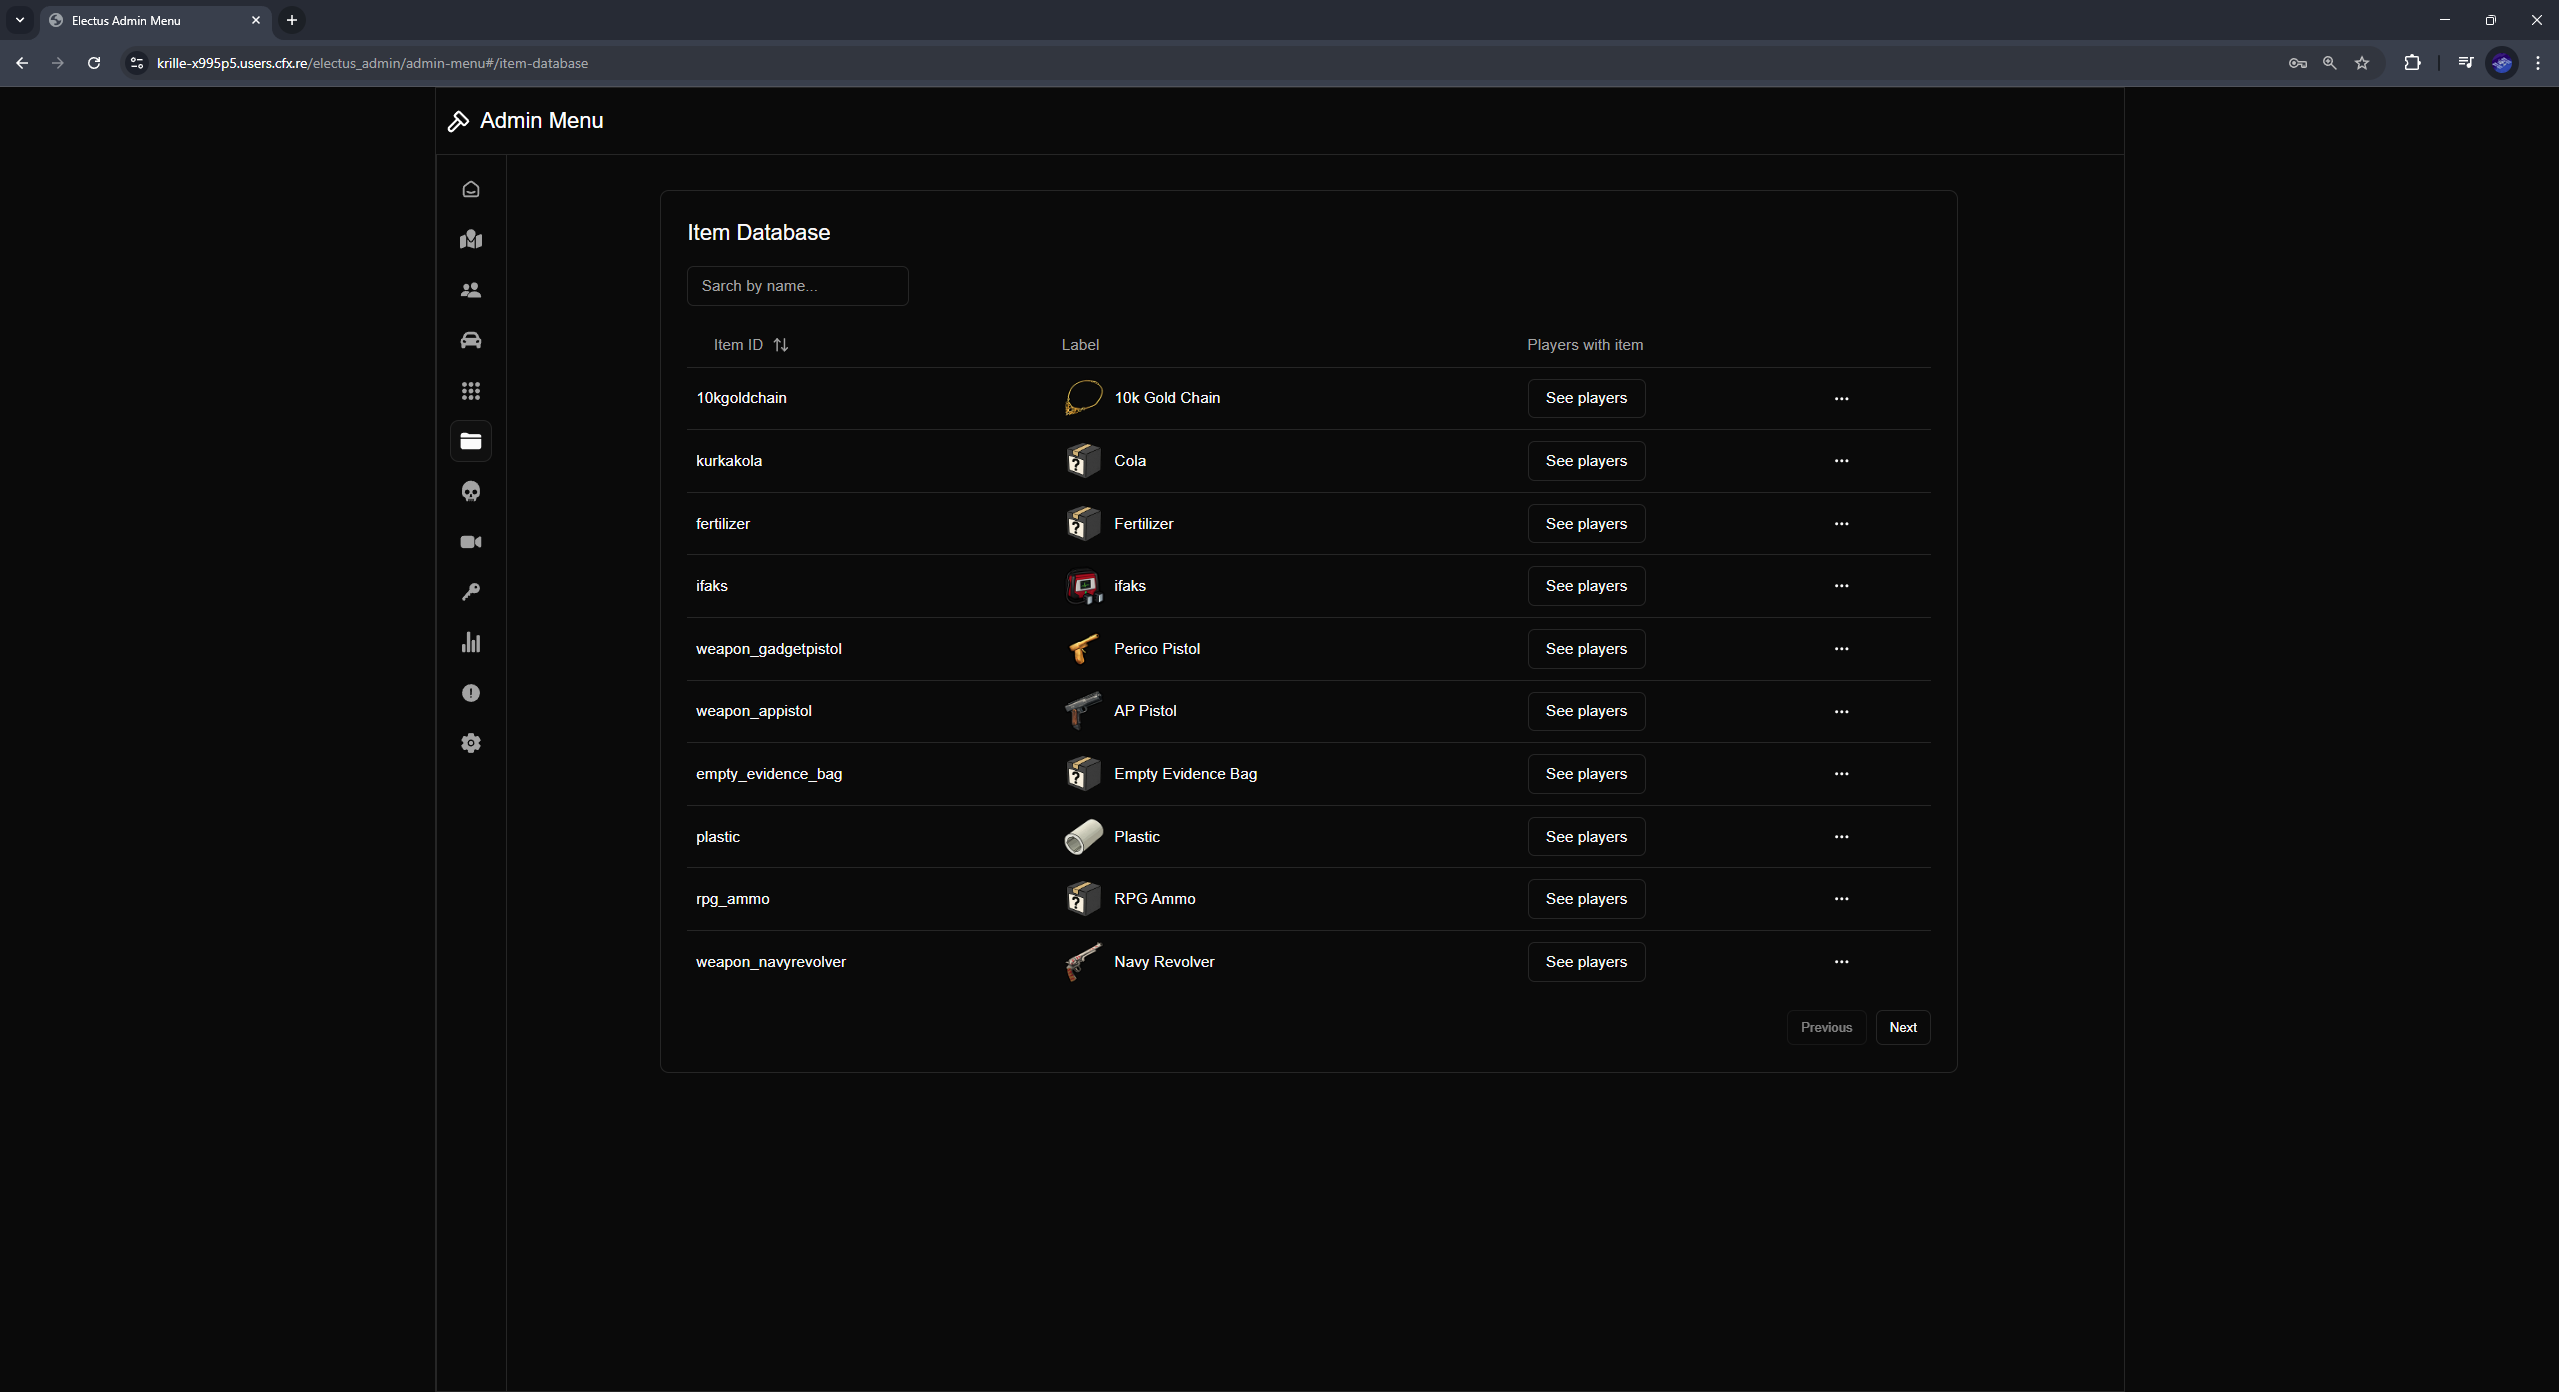The image size is (2559, 1392).
Task: Open more options for weapon_appistol row
Action: pyautogui.click(x=1841, y=711)
